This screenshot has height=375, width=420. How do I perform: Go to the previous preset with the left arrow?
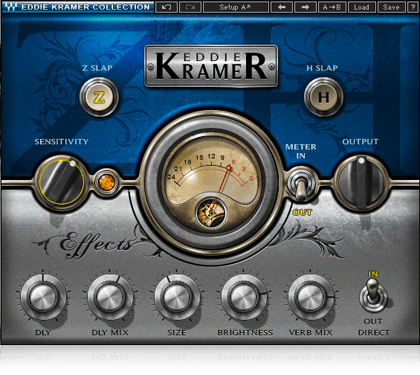click(282, 7)
